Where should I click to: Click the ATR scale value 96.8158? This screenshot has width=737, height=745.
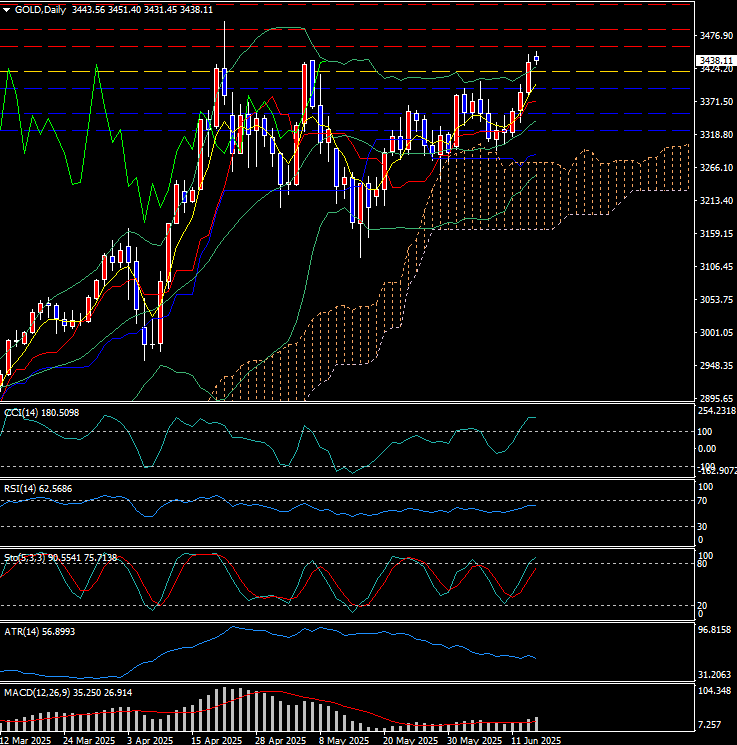(714, 630)
